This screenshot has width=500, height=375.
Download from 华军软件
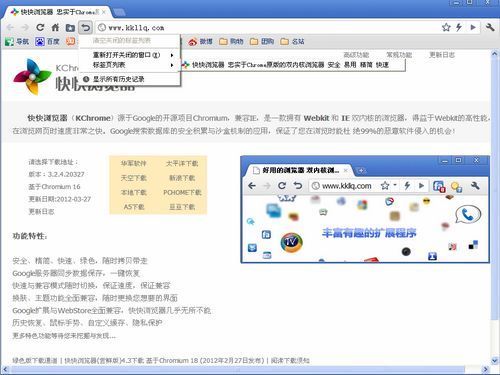tap(133, 163)
